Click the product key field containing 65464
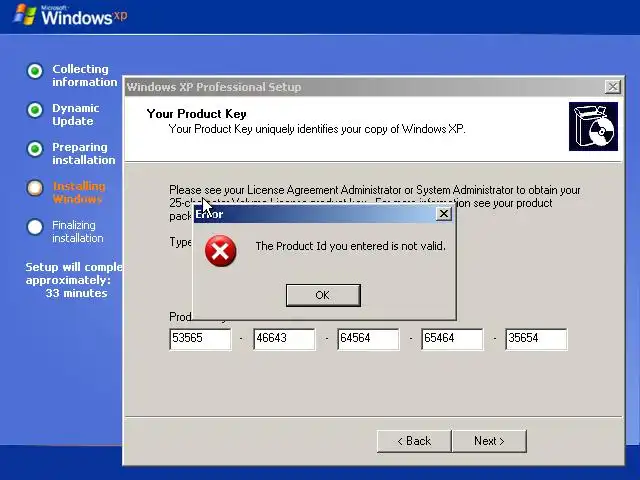The width and height of the screenshot is (640, 480). pos(452,339)
